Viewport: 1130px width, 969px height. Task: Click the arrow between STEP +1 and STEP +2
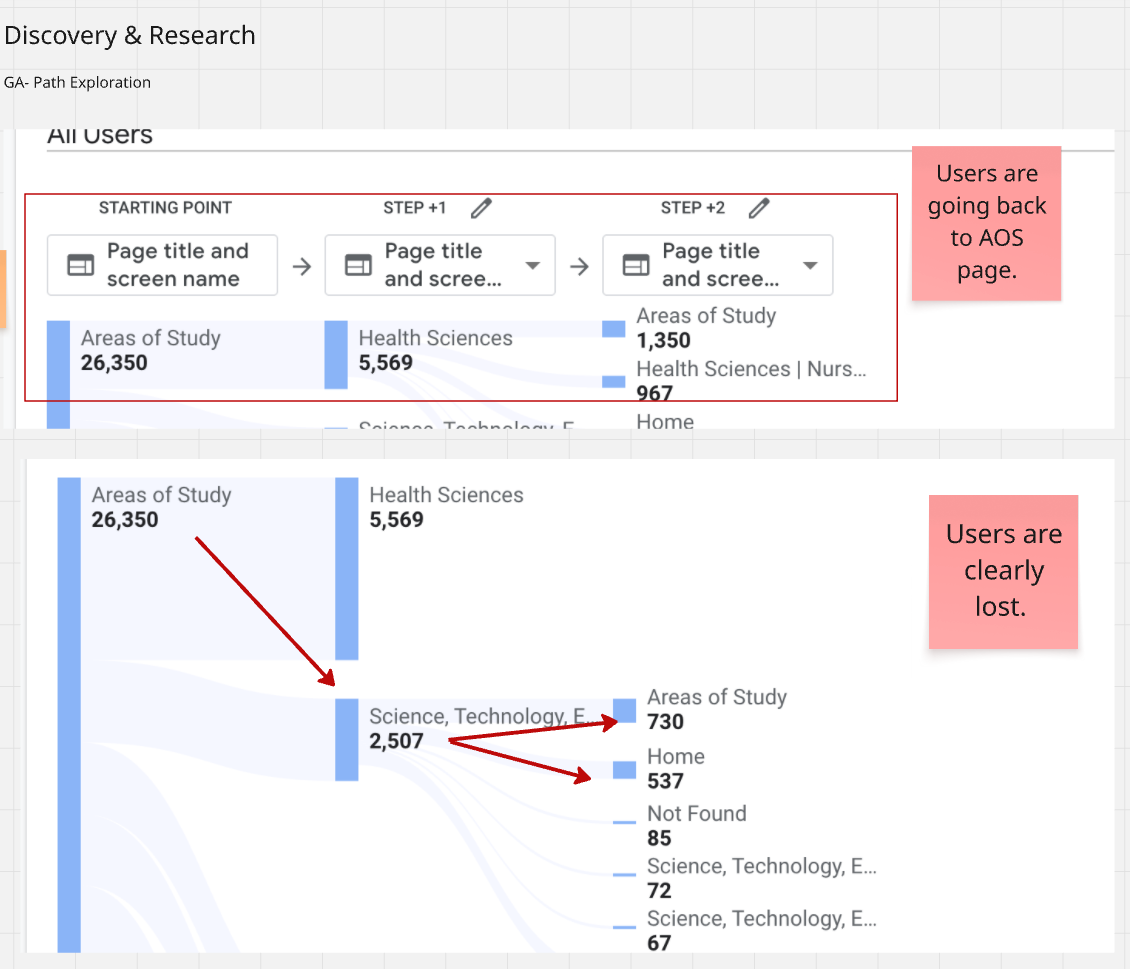pyautogui.click(x=579, y=266)
